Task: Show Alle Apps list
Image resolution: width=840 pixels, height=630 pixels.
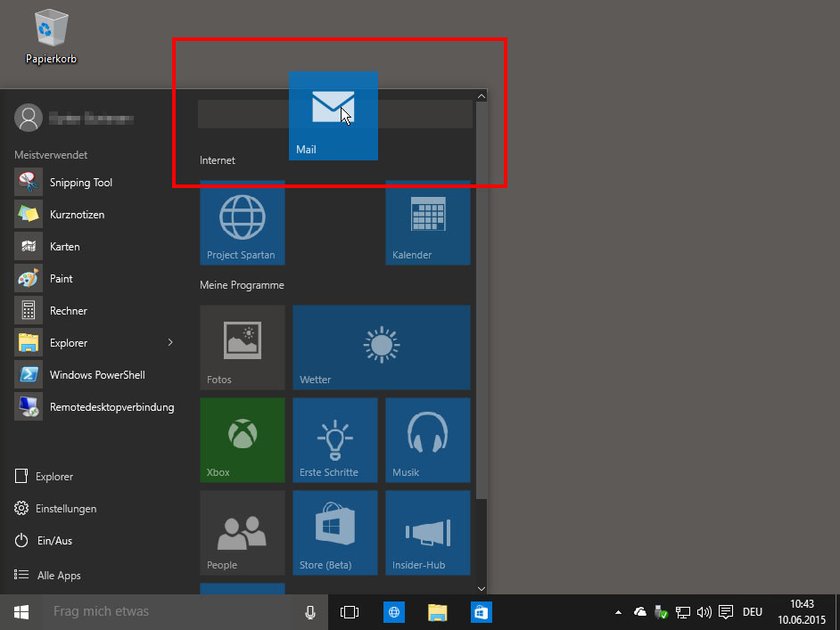Action: point(48,575)
